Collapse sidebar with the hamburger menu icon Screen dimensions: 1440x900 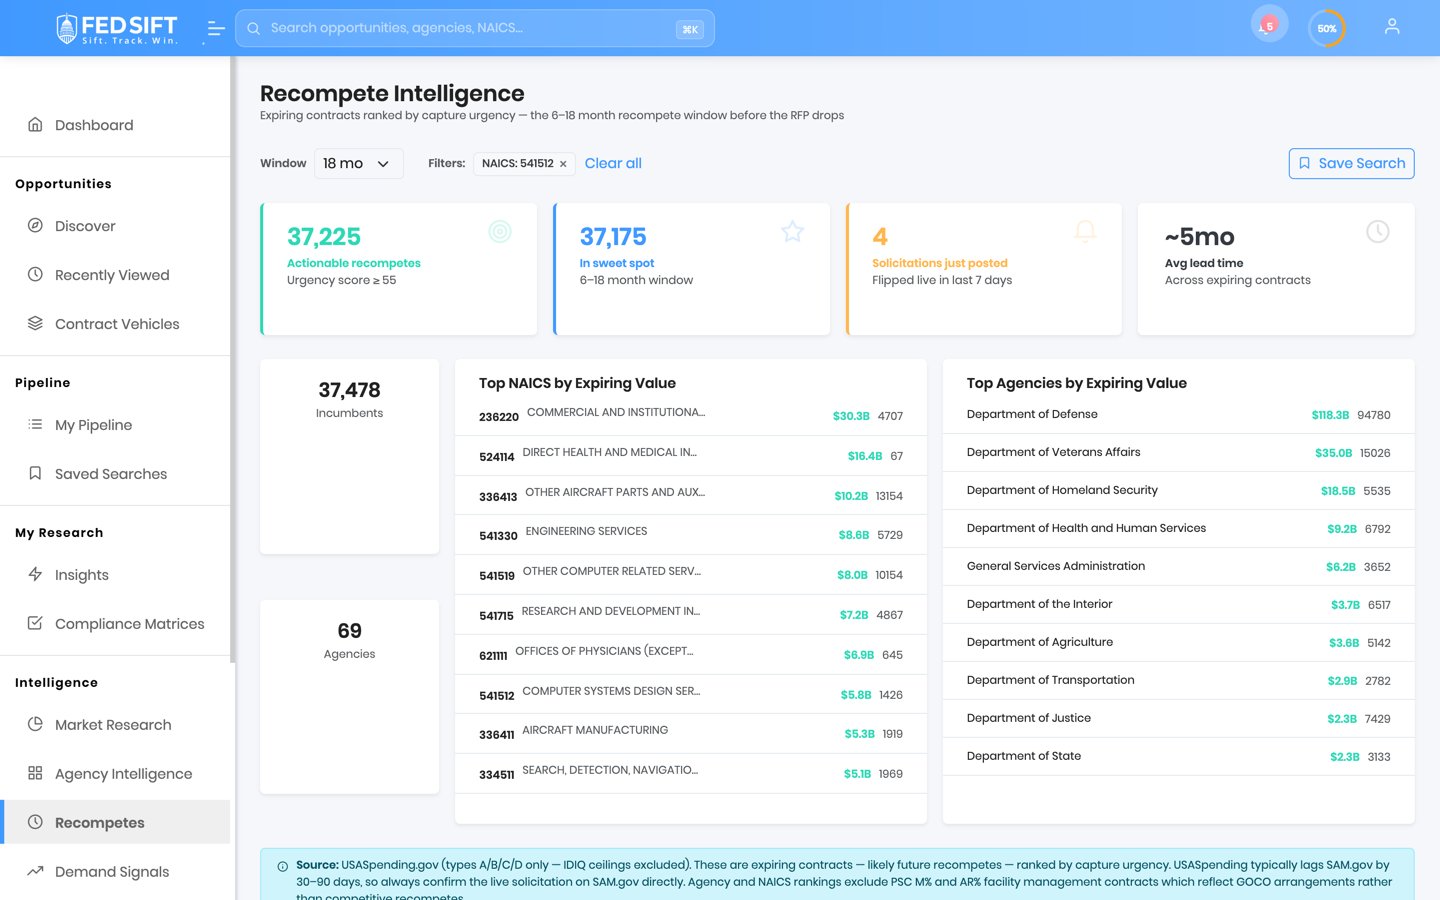215,29
